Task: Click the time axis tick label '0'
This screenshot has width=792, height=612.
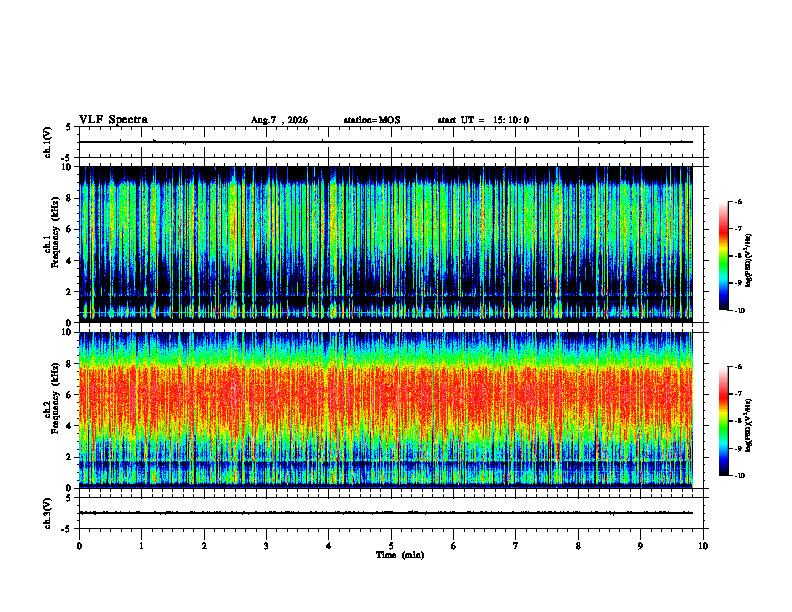Action: click(79, 546)
